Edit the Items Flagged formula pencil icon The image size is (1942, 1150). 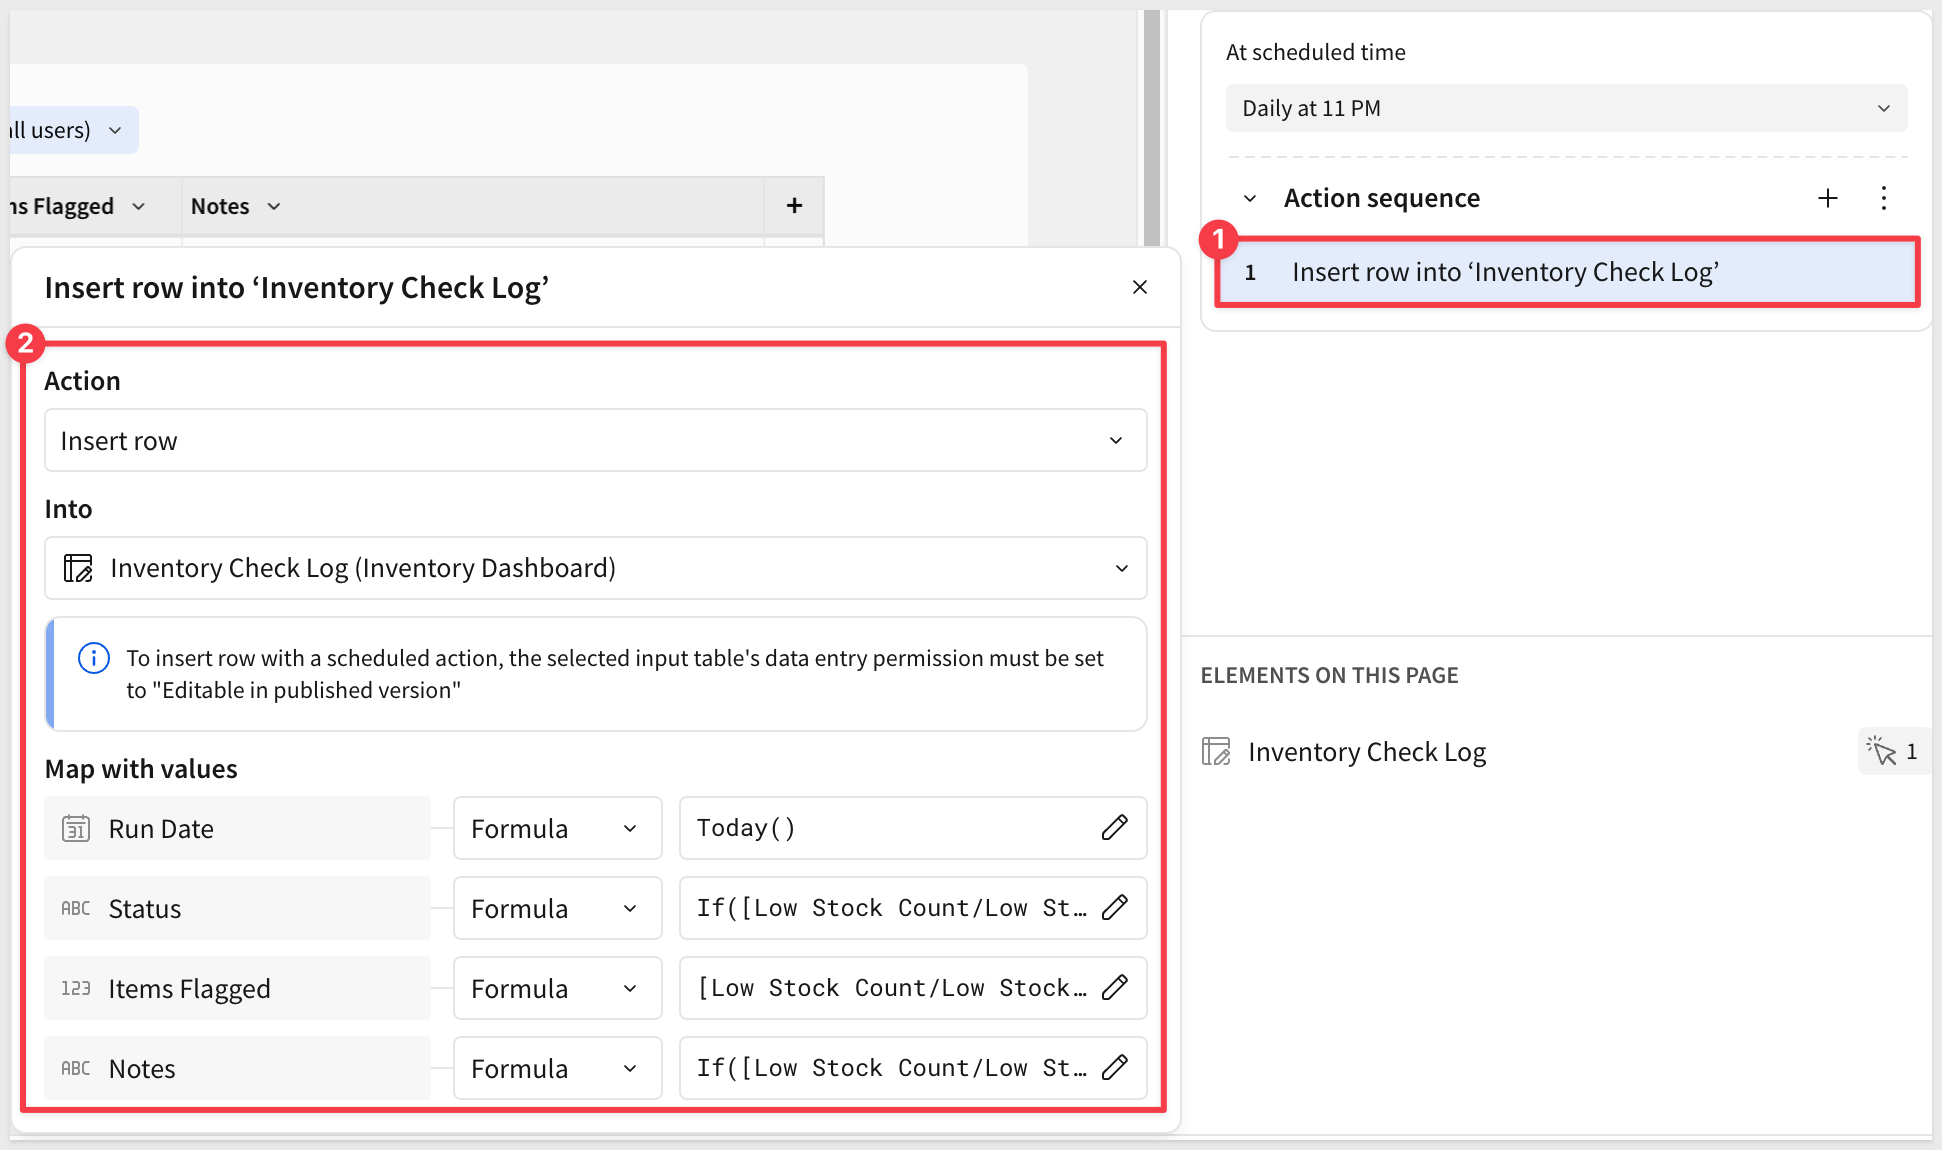coord(1114,988)
